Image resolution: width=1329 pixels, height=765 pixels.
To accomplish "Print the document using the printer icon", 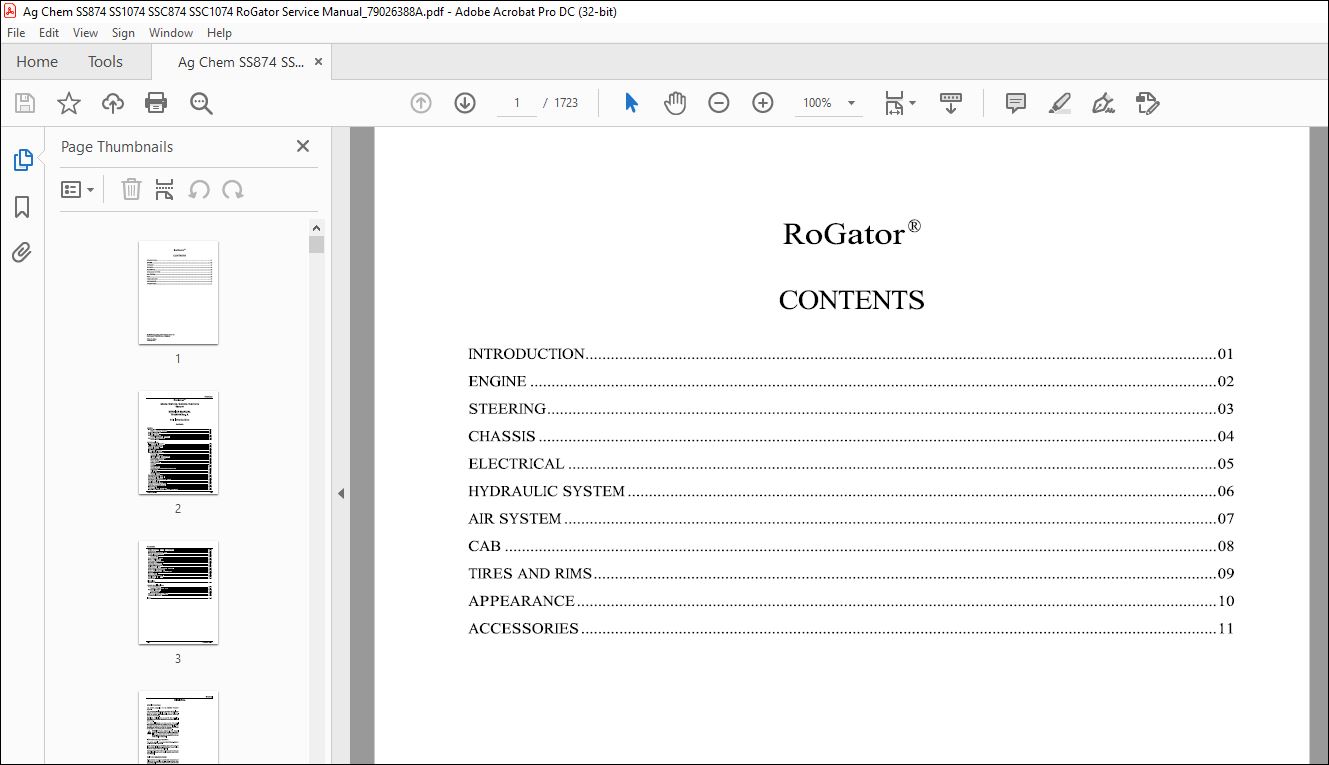I will (x=156, y=103).
